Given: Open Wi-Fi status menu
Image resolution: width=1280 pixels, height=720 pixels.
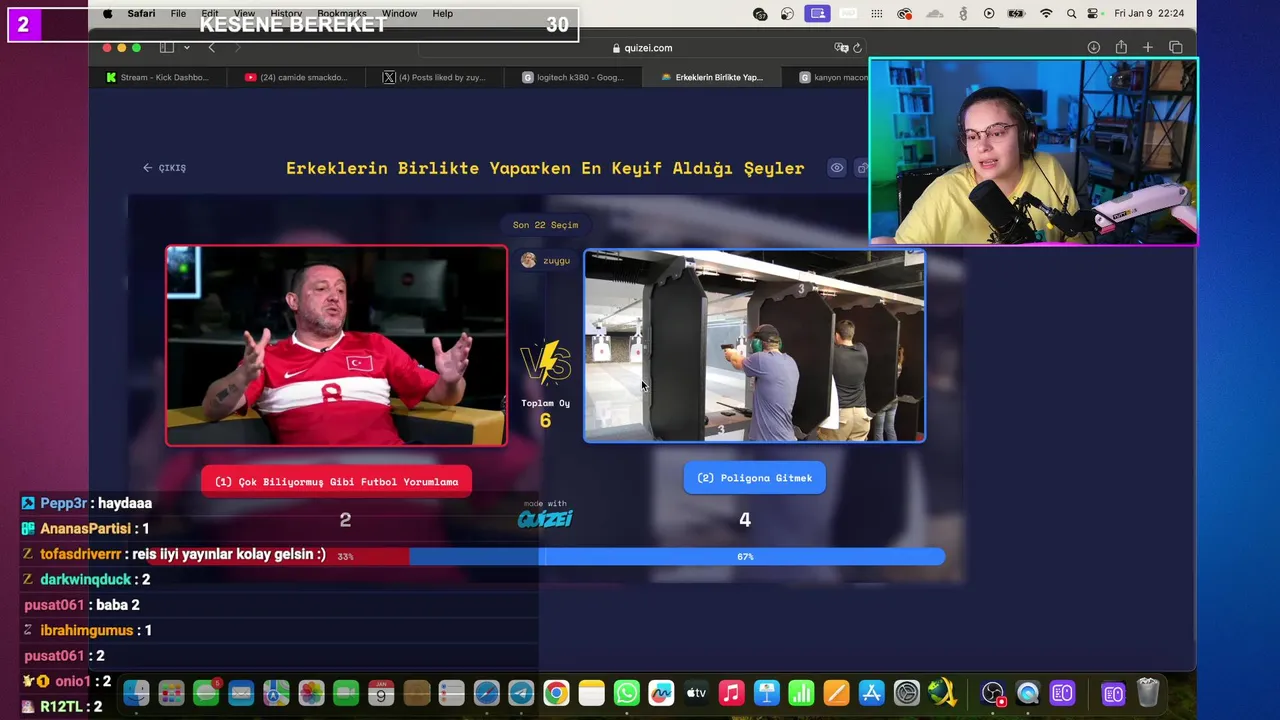Looking at the screenshot, I should 1046,14.
